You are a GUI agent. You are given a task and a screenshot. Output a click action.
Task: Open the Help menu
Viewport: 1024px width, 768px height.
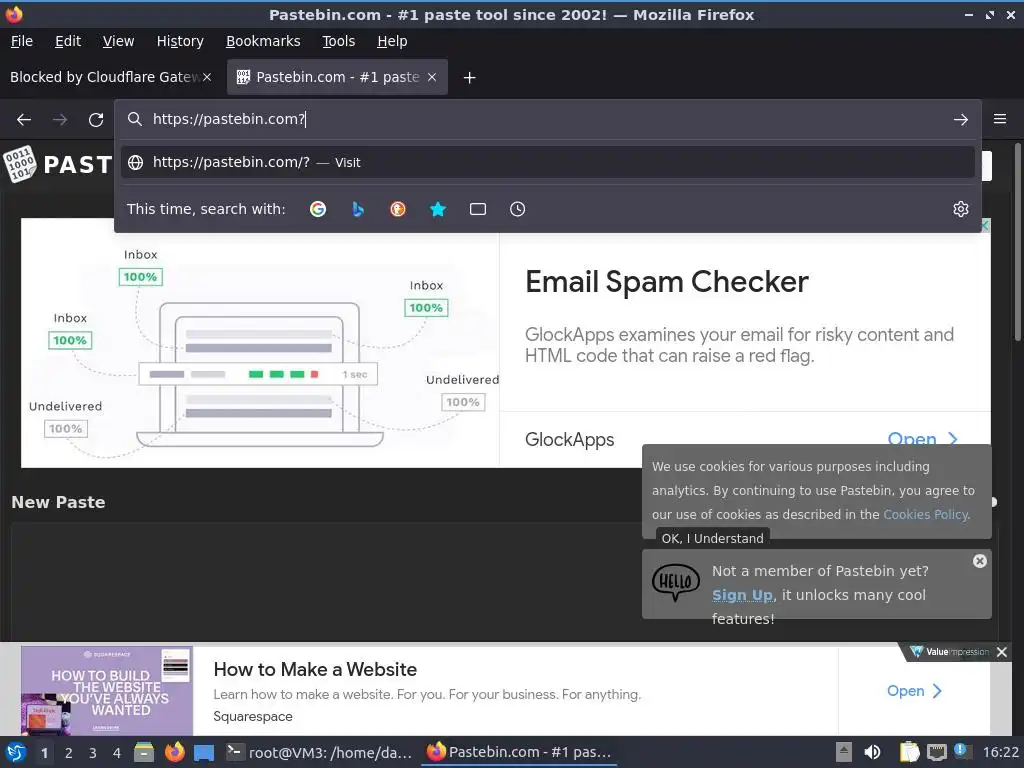click(x=392, y=41)
